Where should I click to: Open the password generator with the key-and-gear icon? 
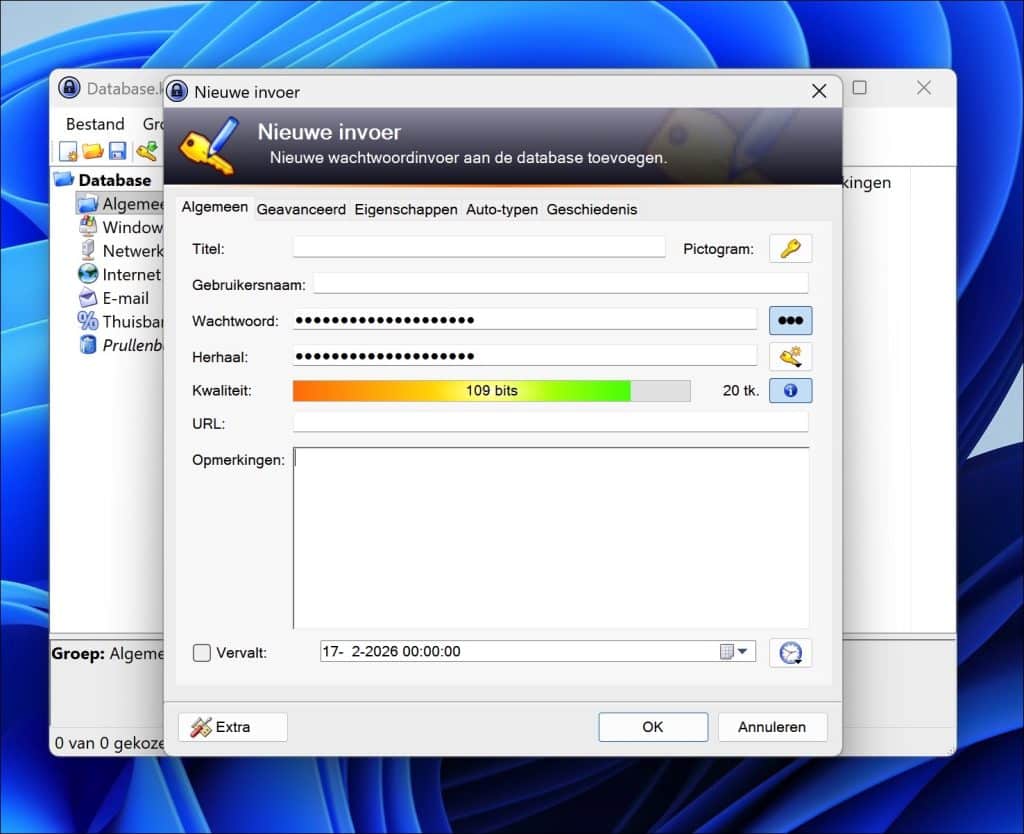(790, 356)
